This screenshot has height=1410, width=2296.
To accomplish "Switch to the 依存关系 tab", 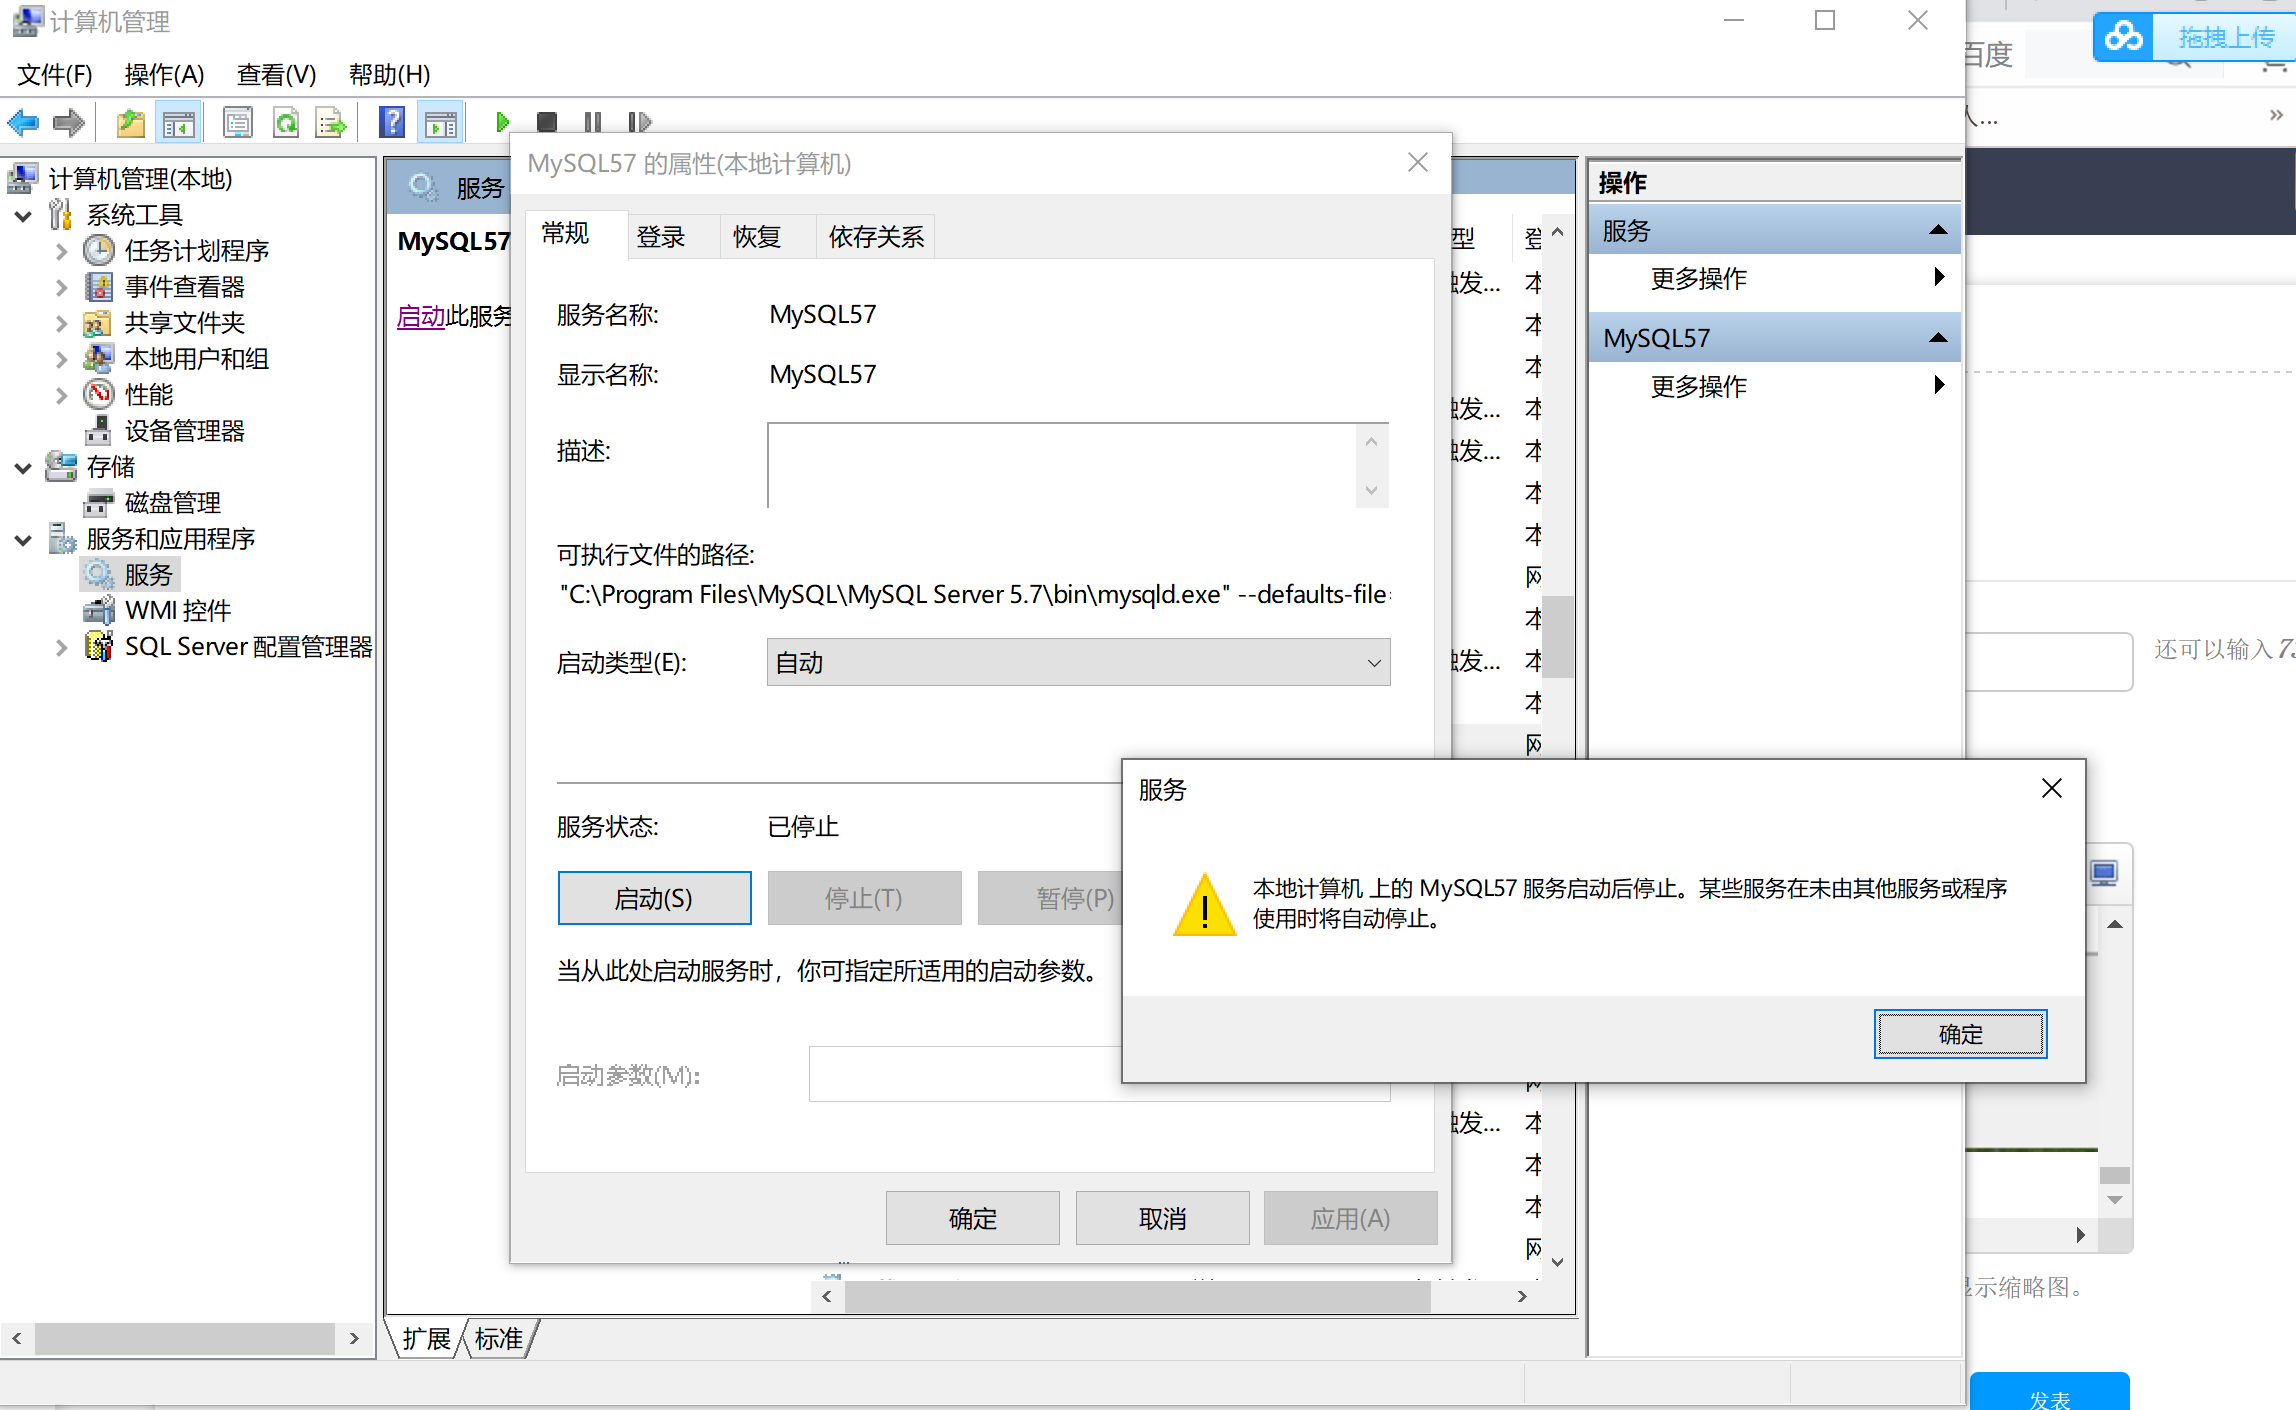I will [x=876, y=237].
